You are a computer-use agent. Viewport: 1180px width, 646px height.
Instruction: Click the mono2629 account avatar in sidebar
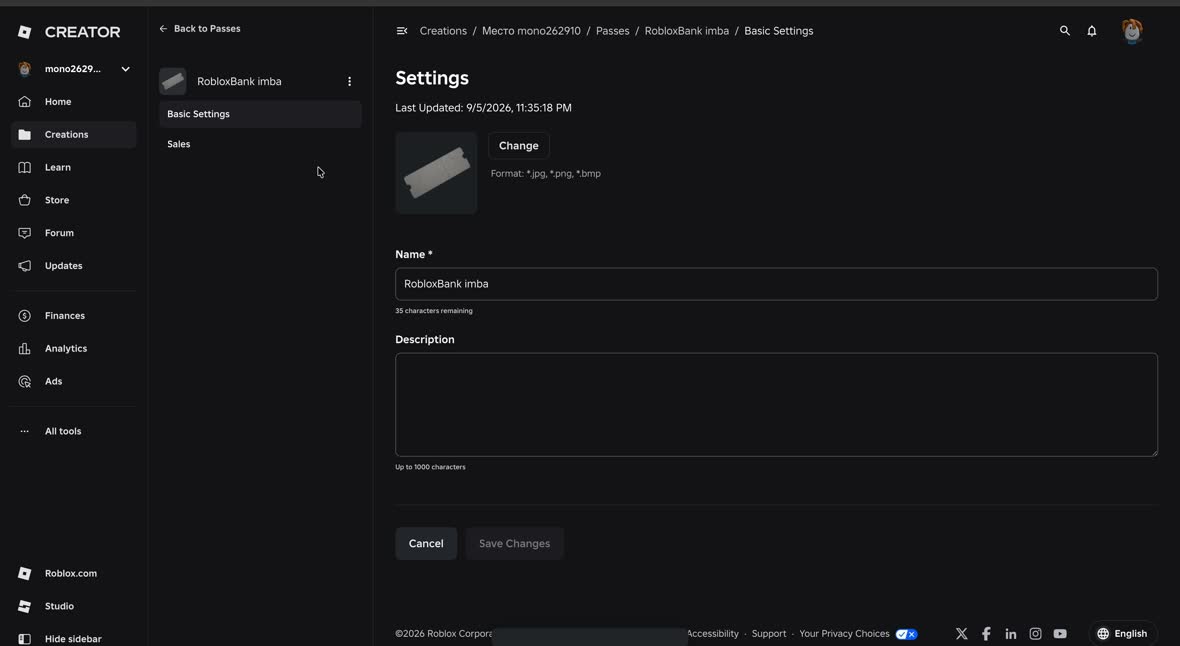[x=25, y=69]
